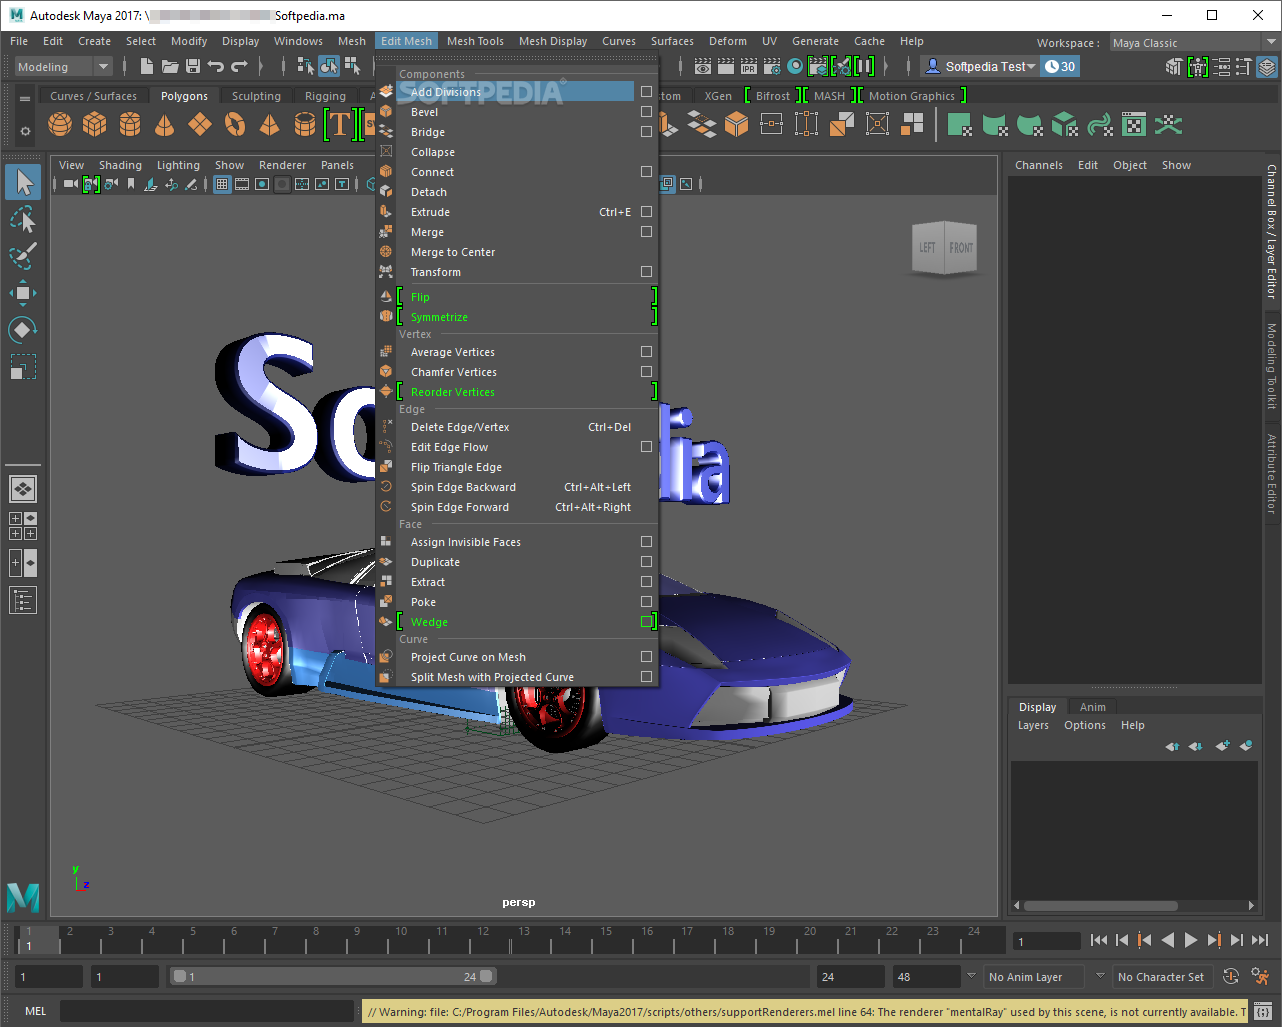Create a polygon cone from the shelf
The width and height of the screenshot is (1282, 1027).
(x=165, y=125)
